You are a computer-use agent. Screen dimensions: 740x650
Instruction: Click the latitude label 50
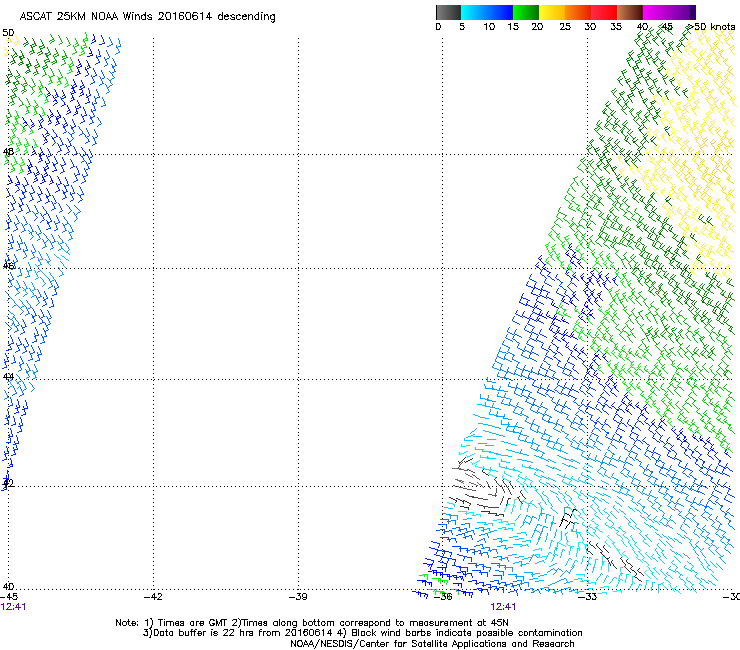click(x=8, y=33)
